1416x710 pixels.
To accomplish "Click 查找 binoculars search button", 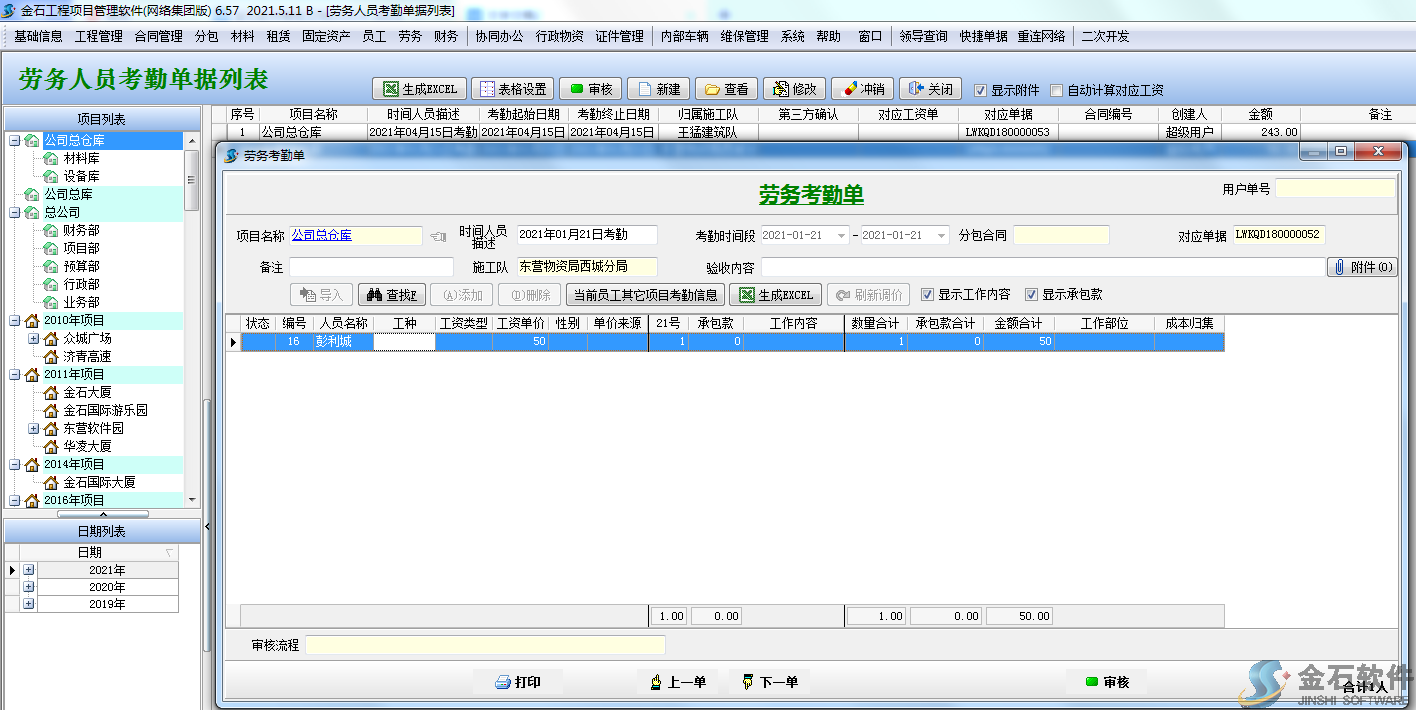I will coord(391,295).
